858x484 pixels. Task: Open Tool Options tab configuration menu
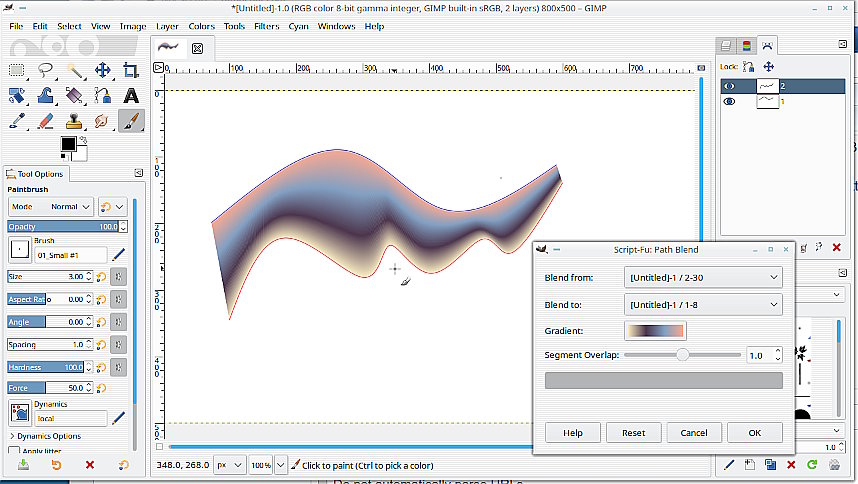tap(138, 173)
